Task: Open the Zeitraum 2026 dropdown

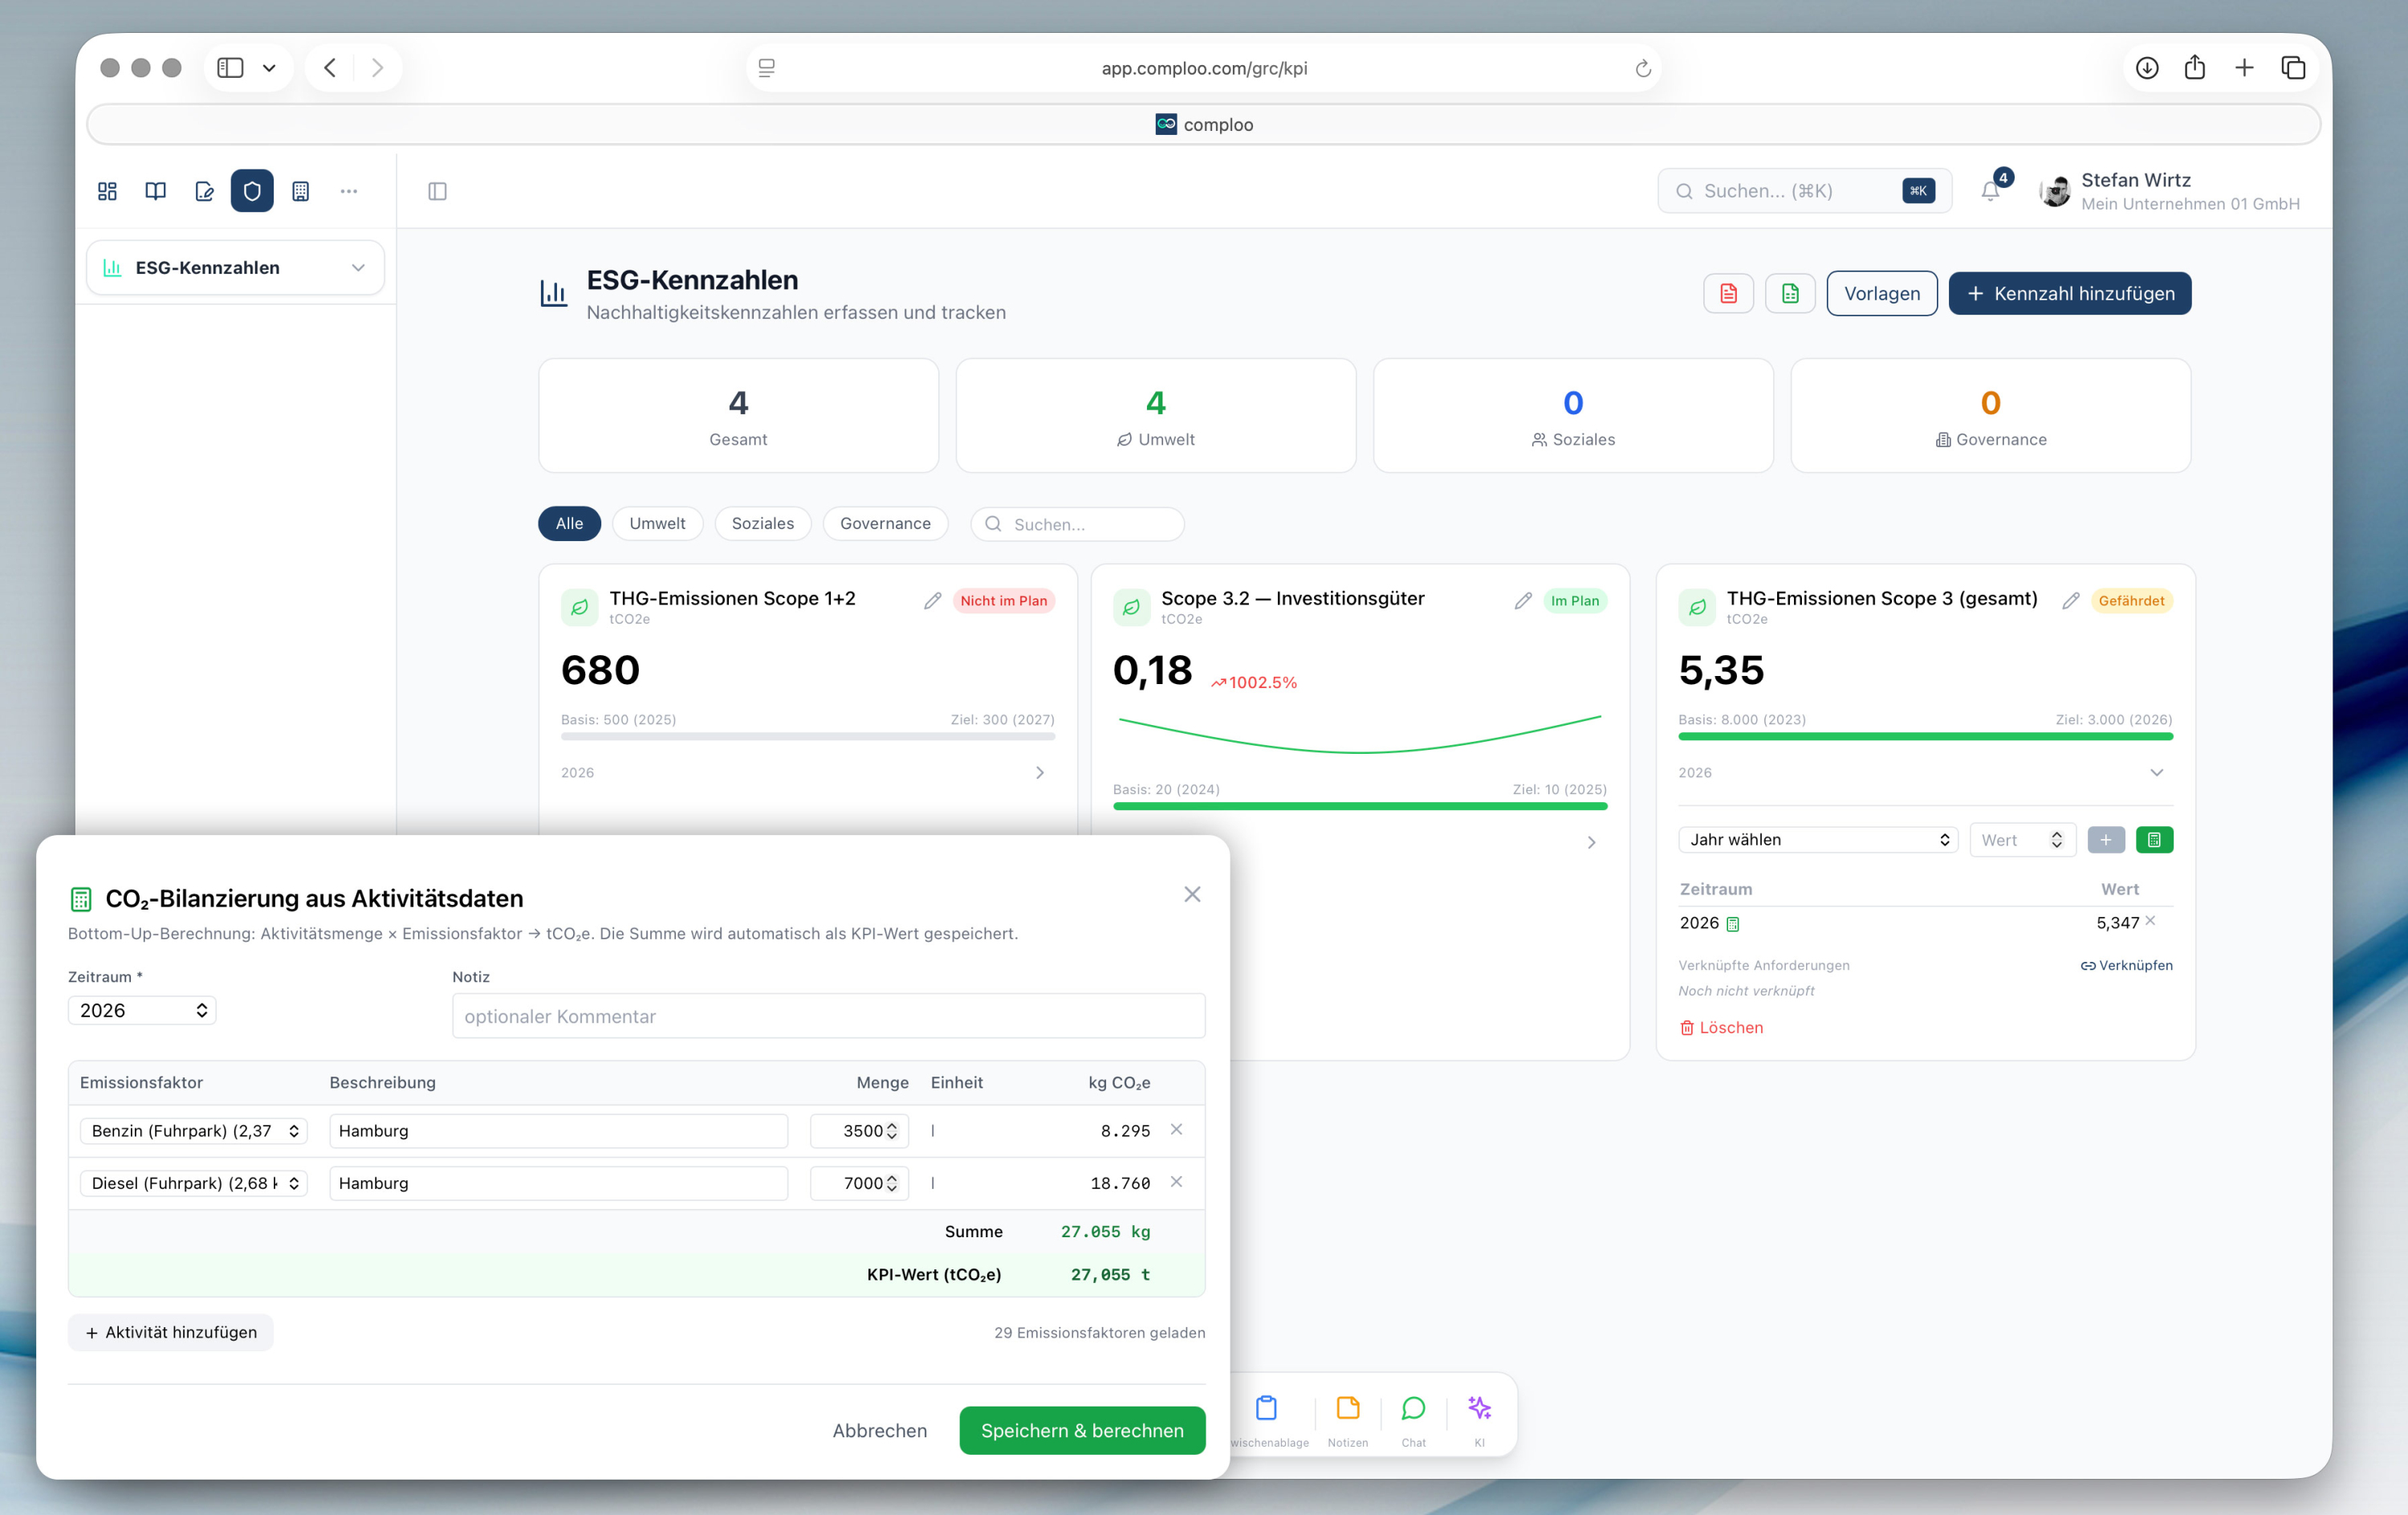Action: [x=142, y=1010]
